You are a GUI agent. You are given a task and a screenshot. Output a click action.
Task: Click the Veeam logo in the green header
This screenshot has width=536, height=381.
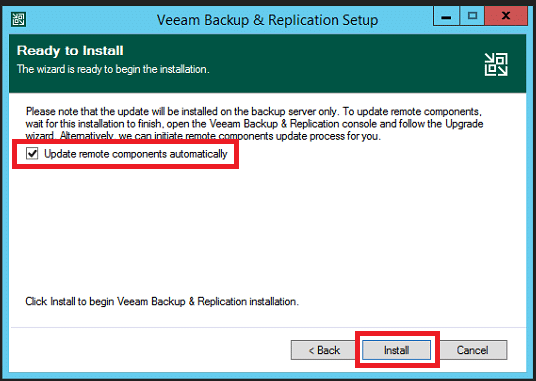pyautogui.click(x=496, y=64)
